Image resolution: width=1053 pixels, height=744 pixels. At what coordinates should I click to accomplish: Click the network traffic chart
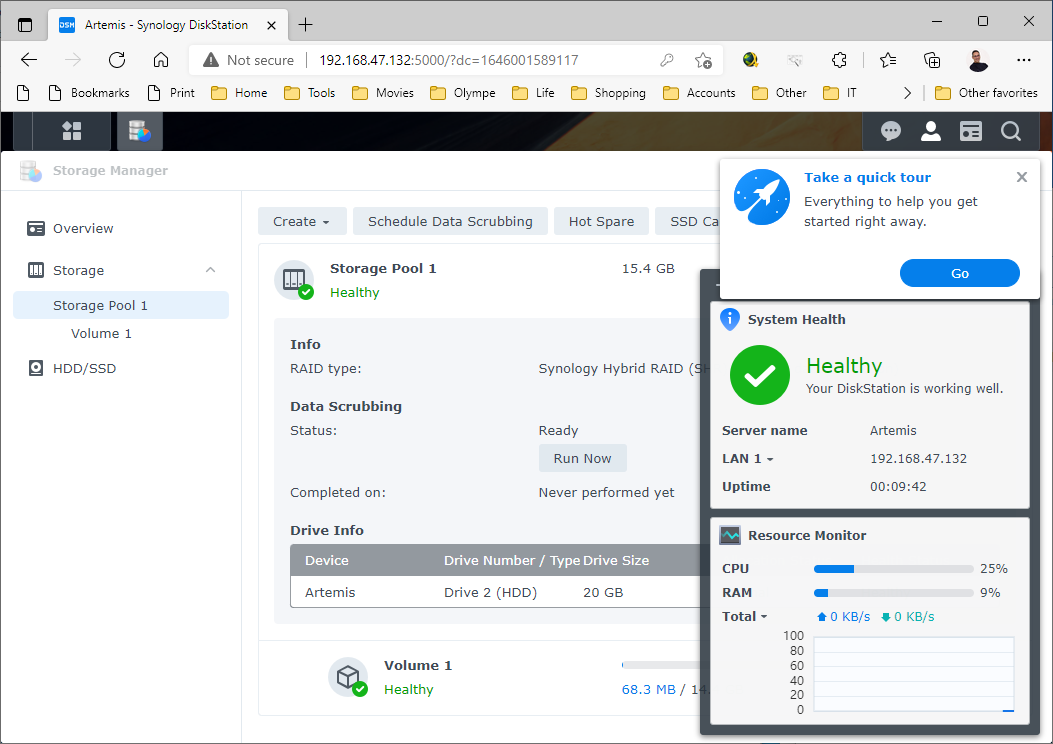coord(913,674)
